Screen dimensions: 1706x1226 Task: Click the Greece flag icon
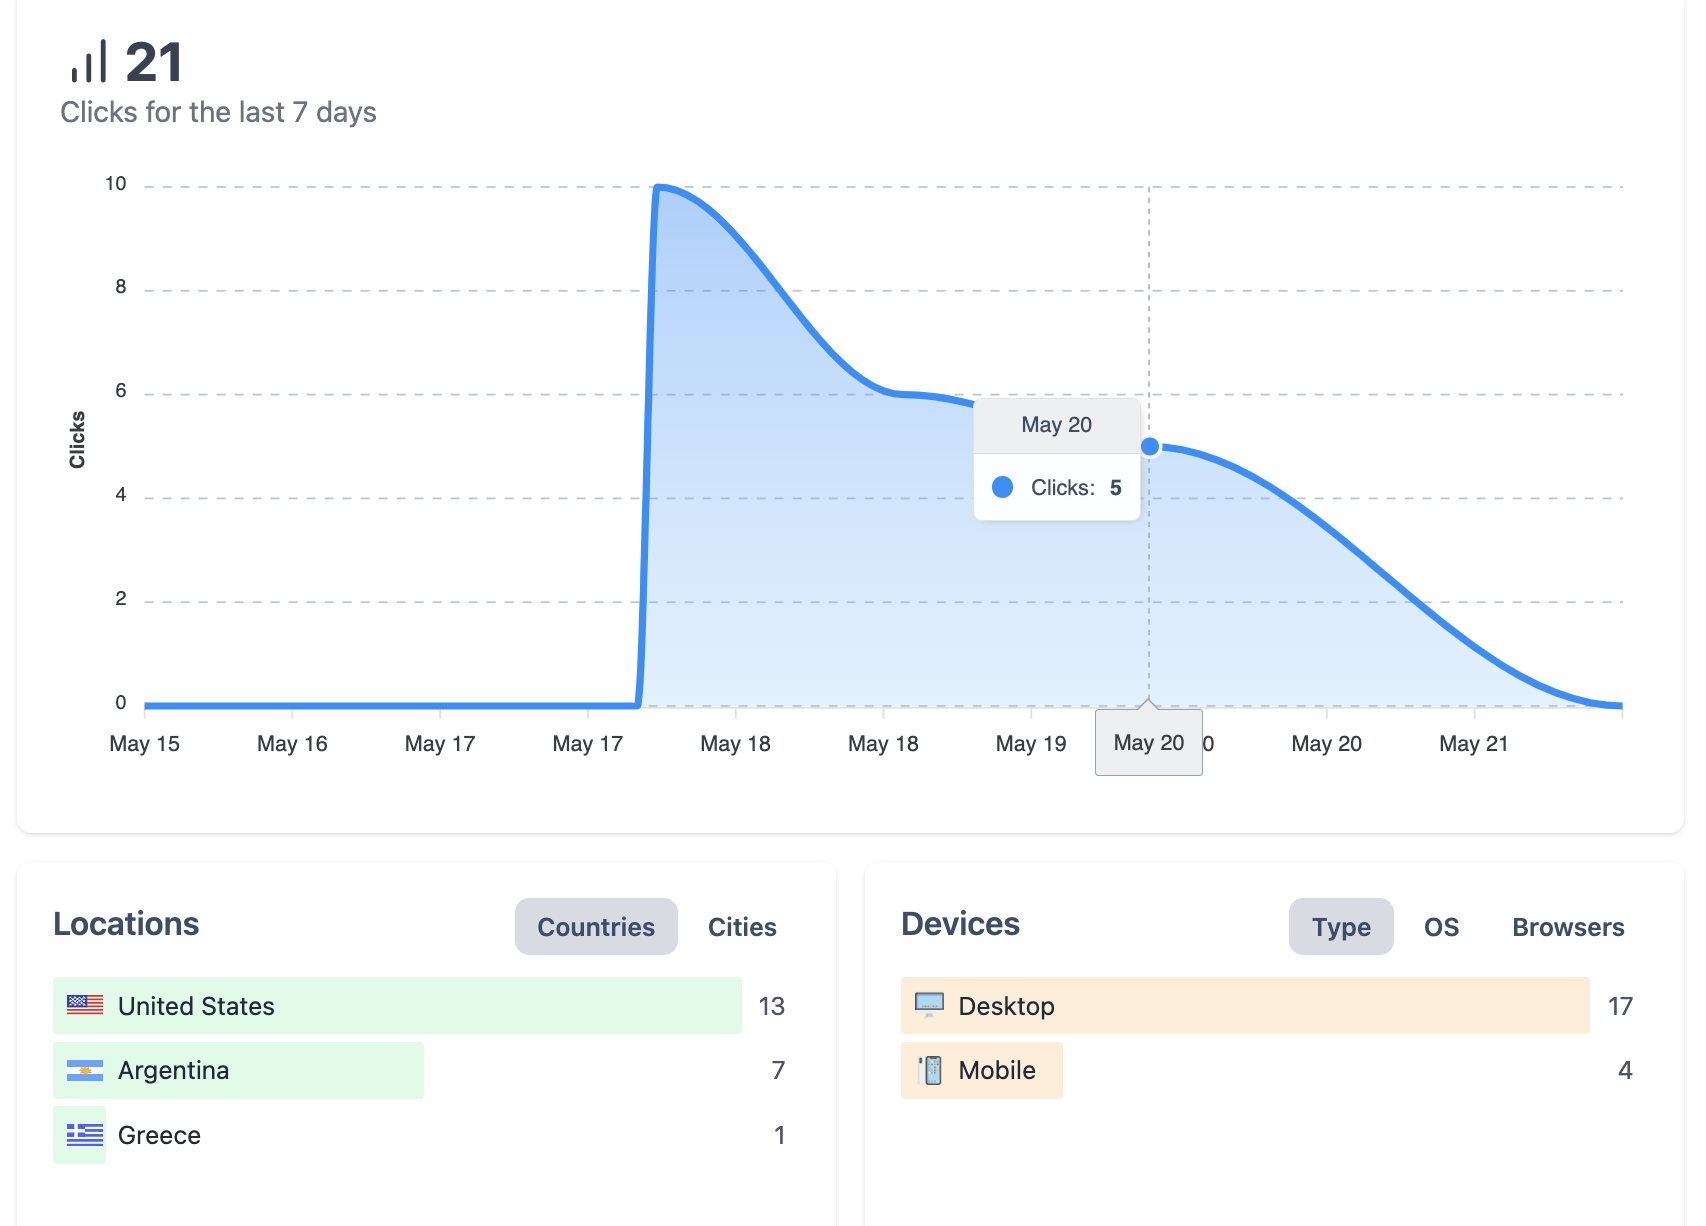[x=84, y=1135]
